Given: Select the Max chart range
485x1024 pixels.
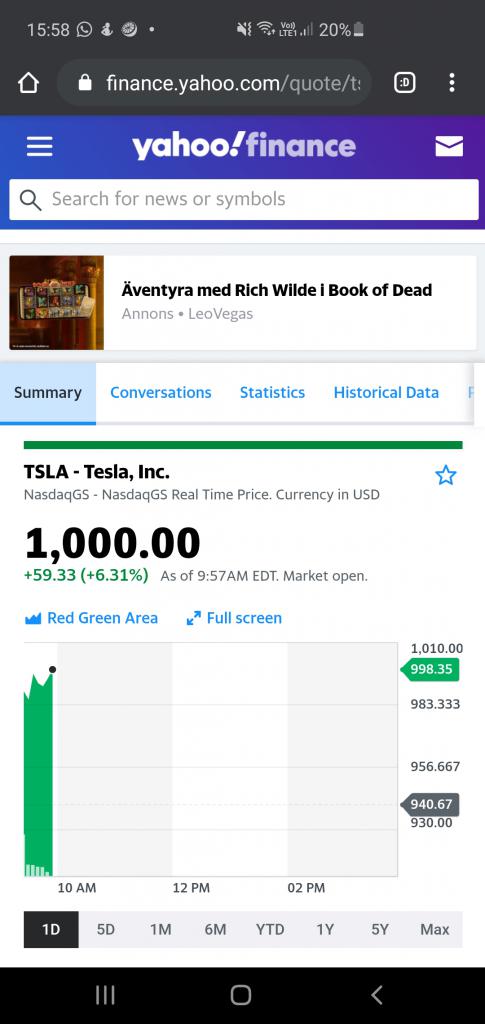Looking at the screenshot, I should [435, 929].
